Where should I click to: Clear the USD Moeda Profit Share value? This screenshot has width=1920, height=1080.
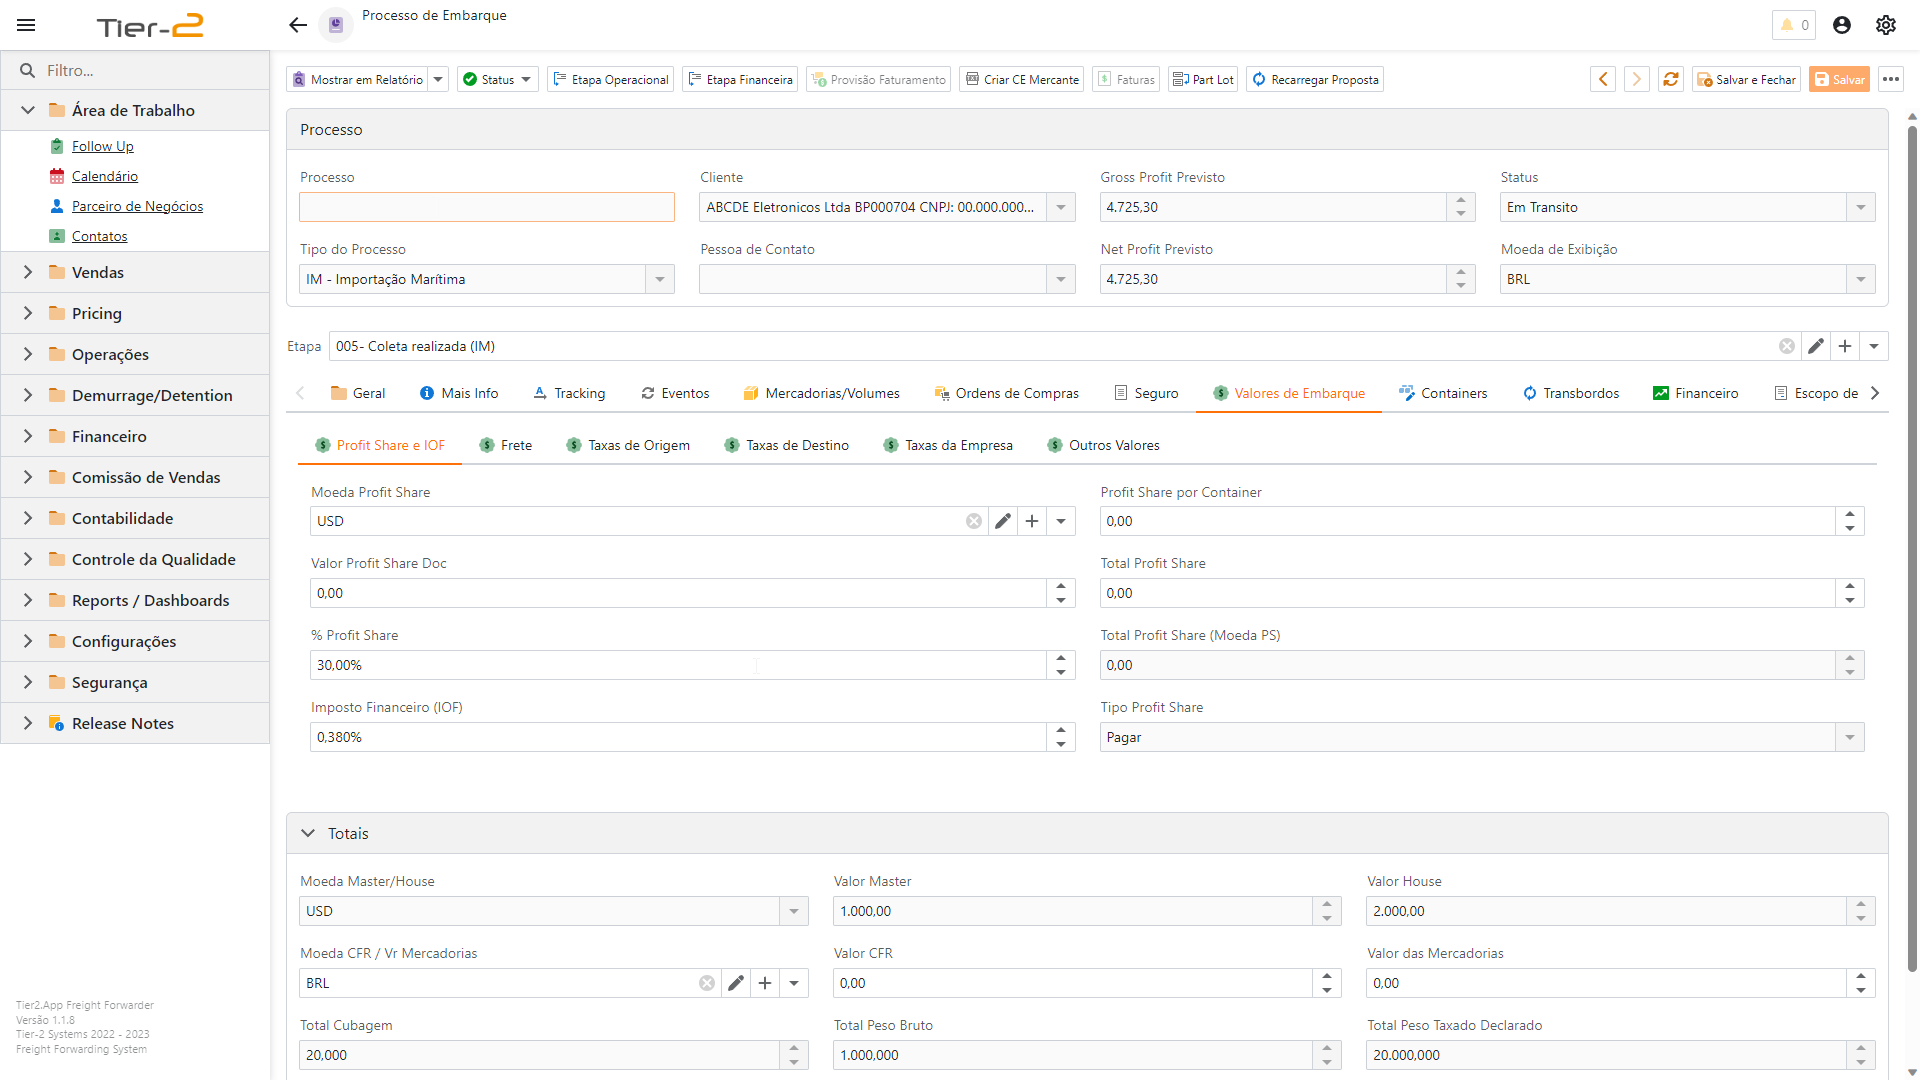[x=974, y=521]
